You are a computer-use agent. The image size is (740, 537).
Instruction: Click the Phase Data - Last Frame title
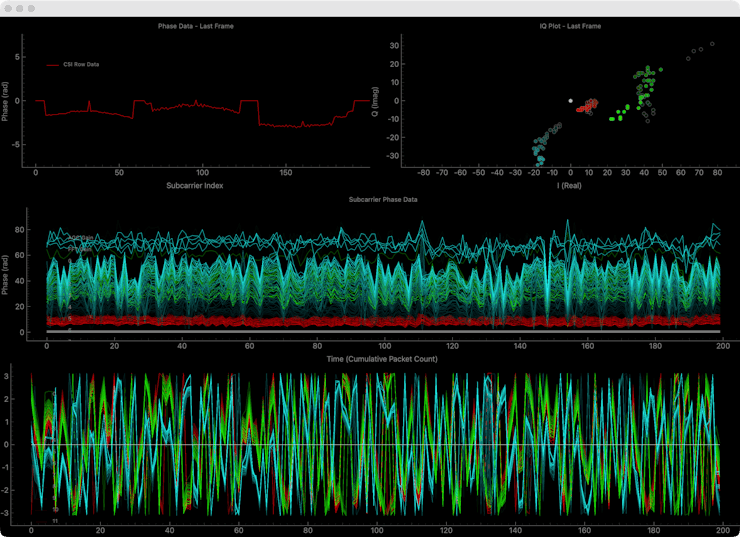(196, 25)
